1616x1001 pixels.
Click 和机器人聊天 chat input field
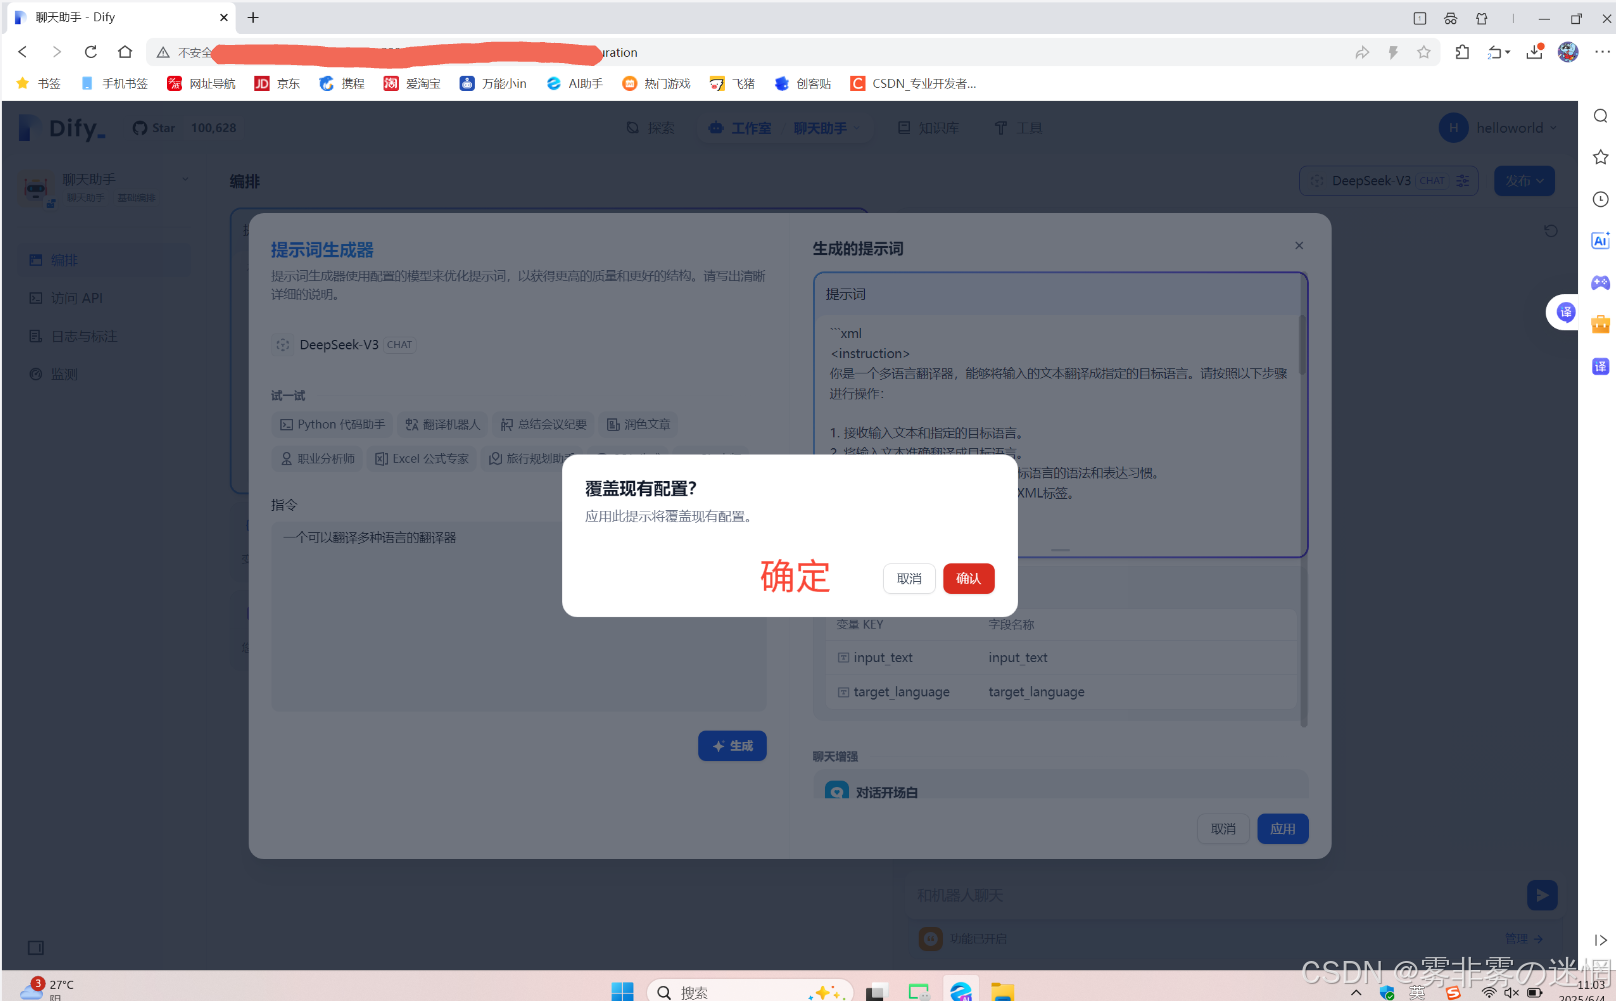coord(1215,895)
